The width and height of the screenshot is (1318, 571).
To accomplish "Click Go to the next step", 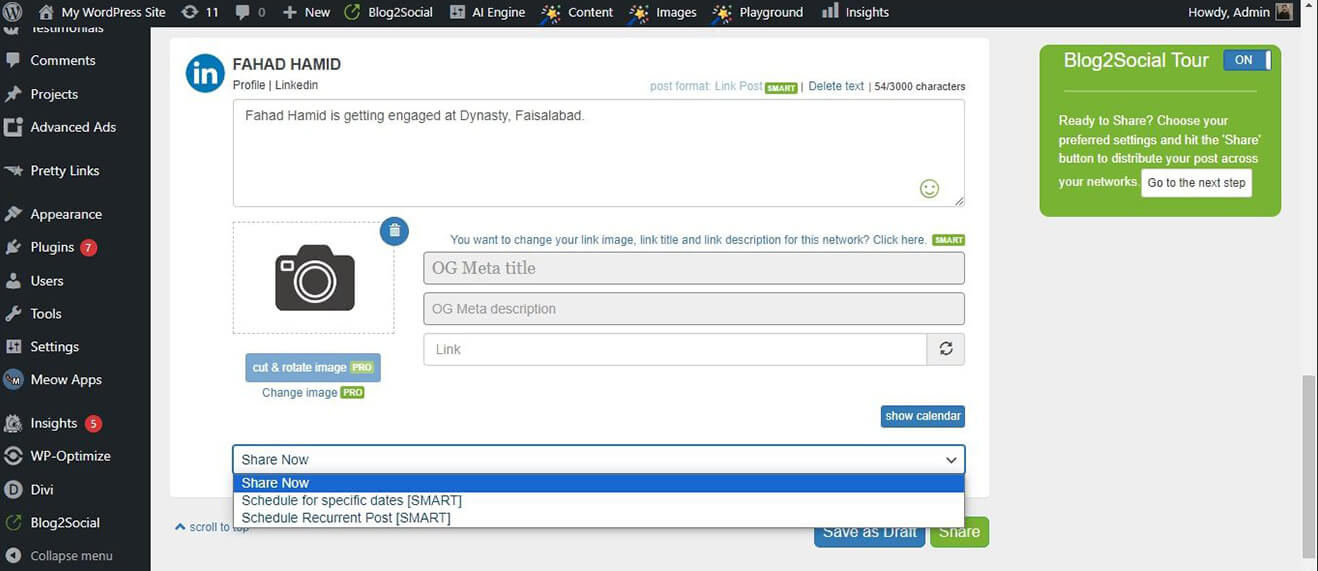I will [1196, 183].
